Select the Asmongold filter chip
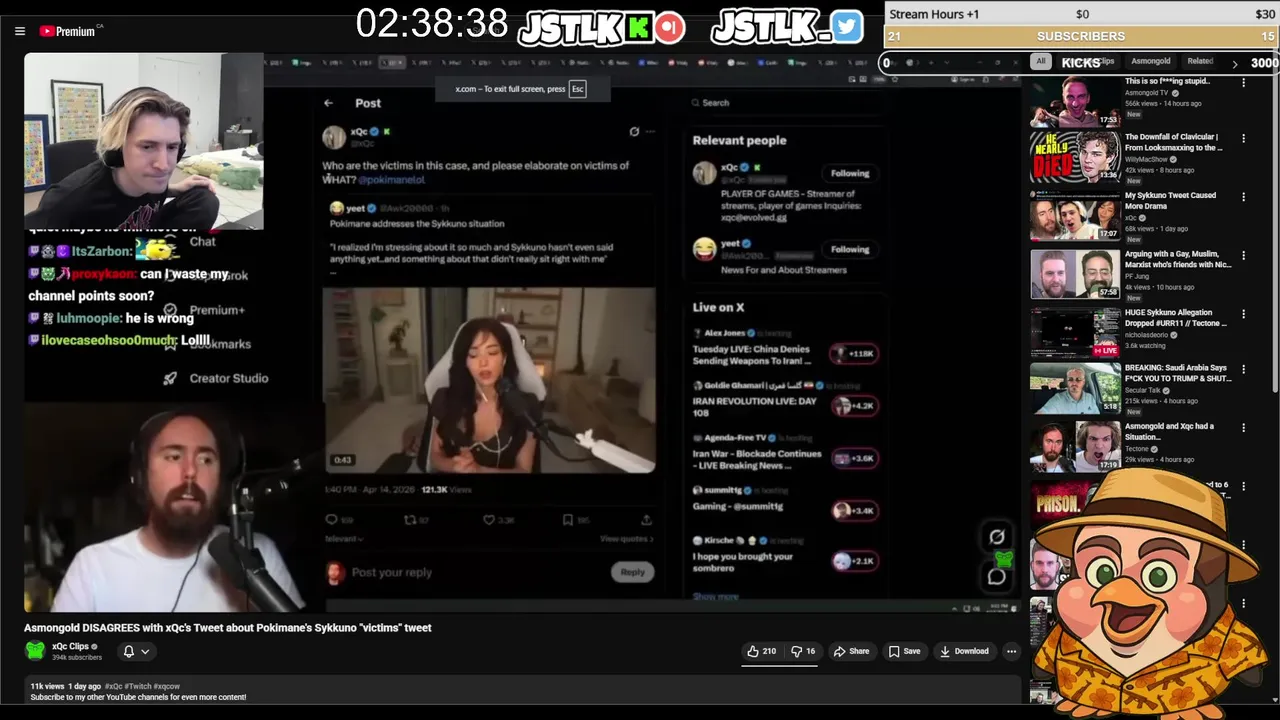Screen dimensions: 1280x720 (x=1150, y=61)
